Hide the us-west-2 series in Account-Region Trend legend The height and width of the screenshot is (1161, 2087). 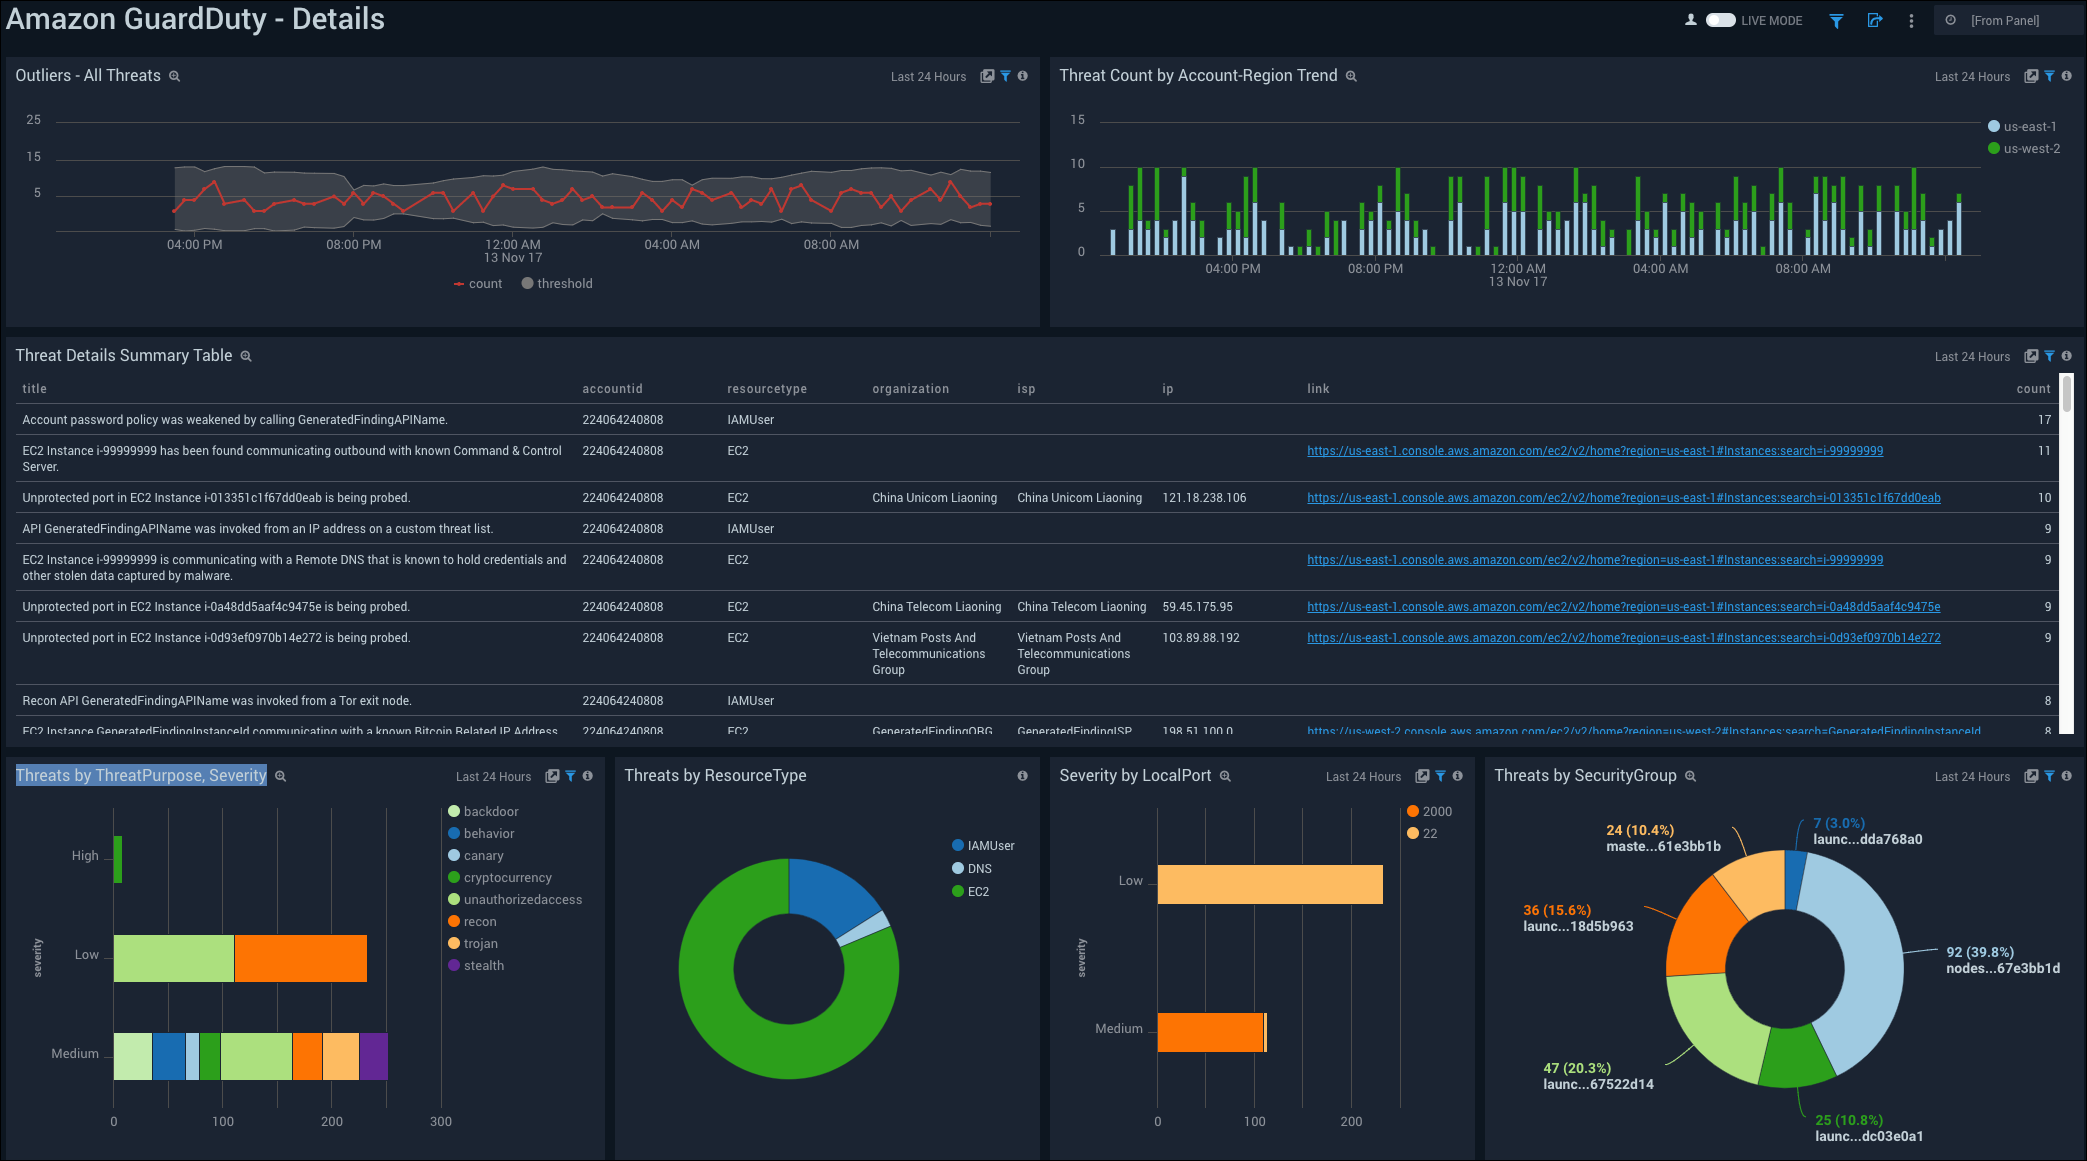point(2026,148)
